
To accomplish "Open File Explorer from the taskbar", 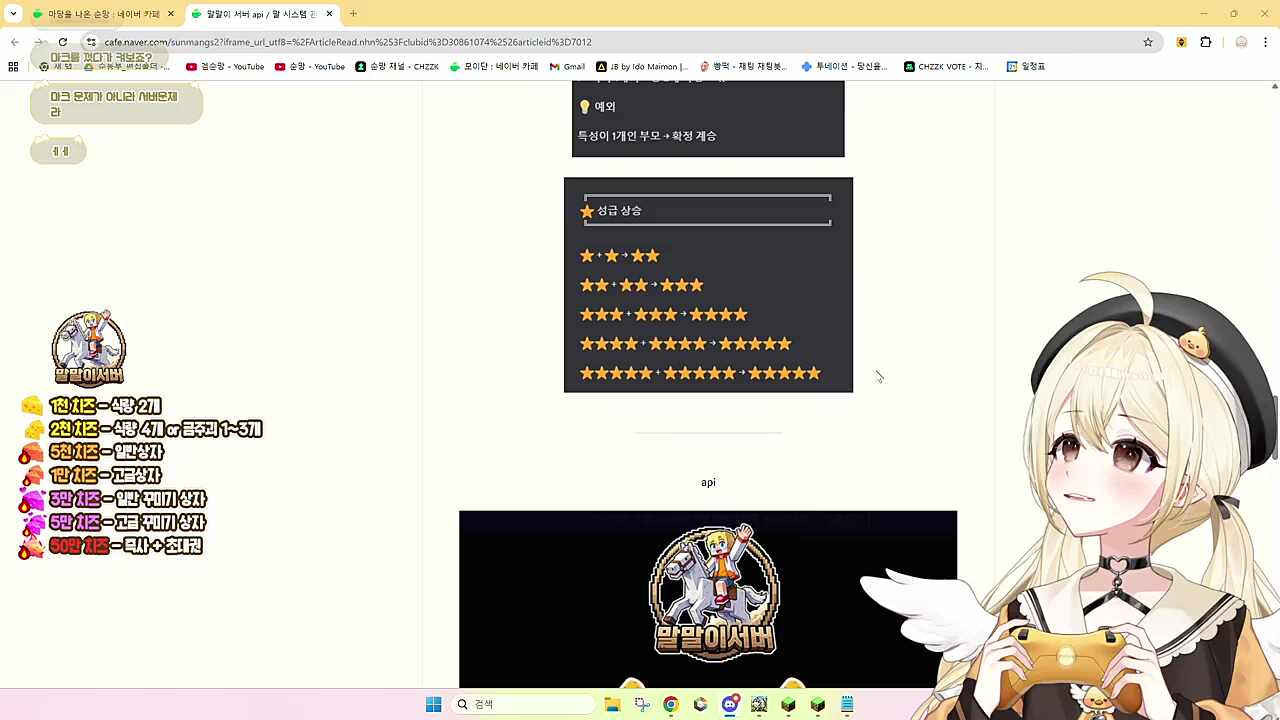I will click(612, 705).
